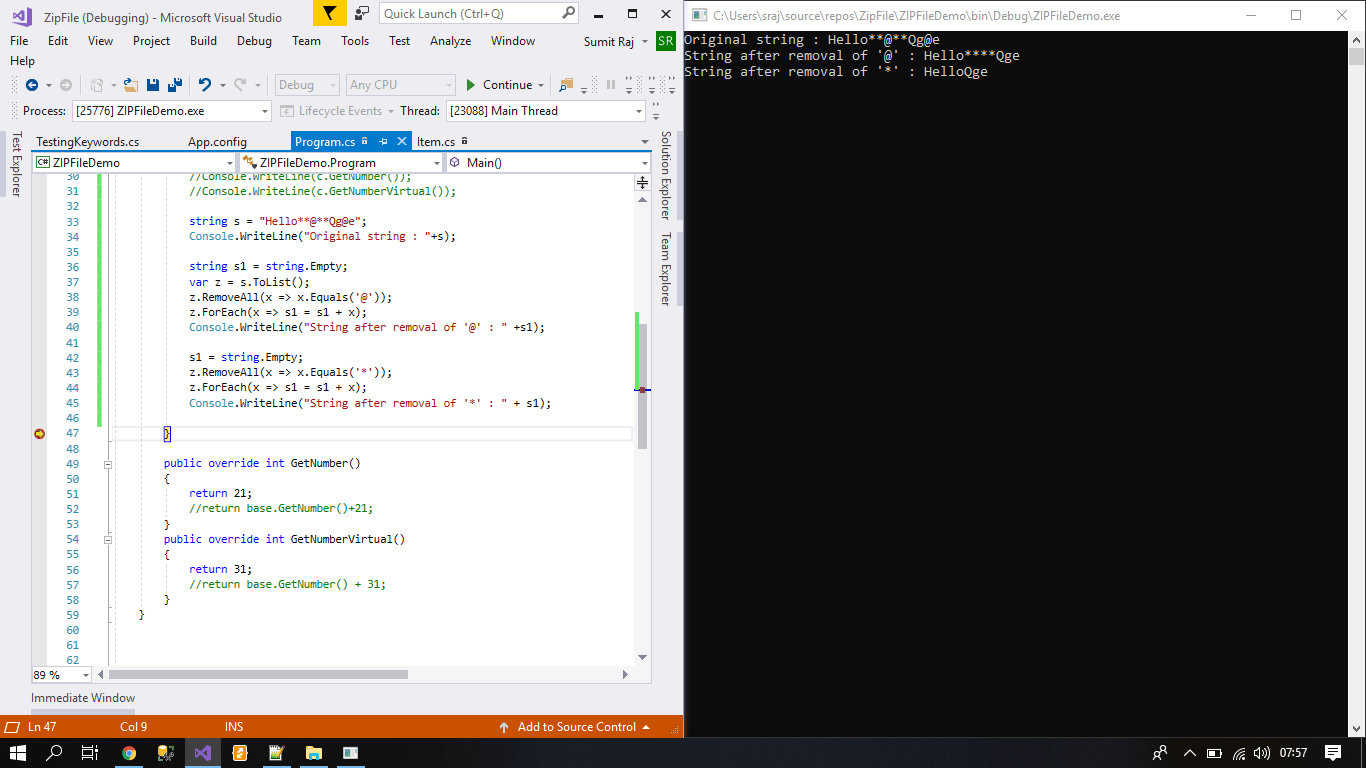Close the Program.cs tab with X

402,141
